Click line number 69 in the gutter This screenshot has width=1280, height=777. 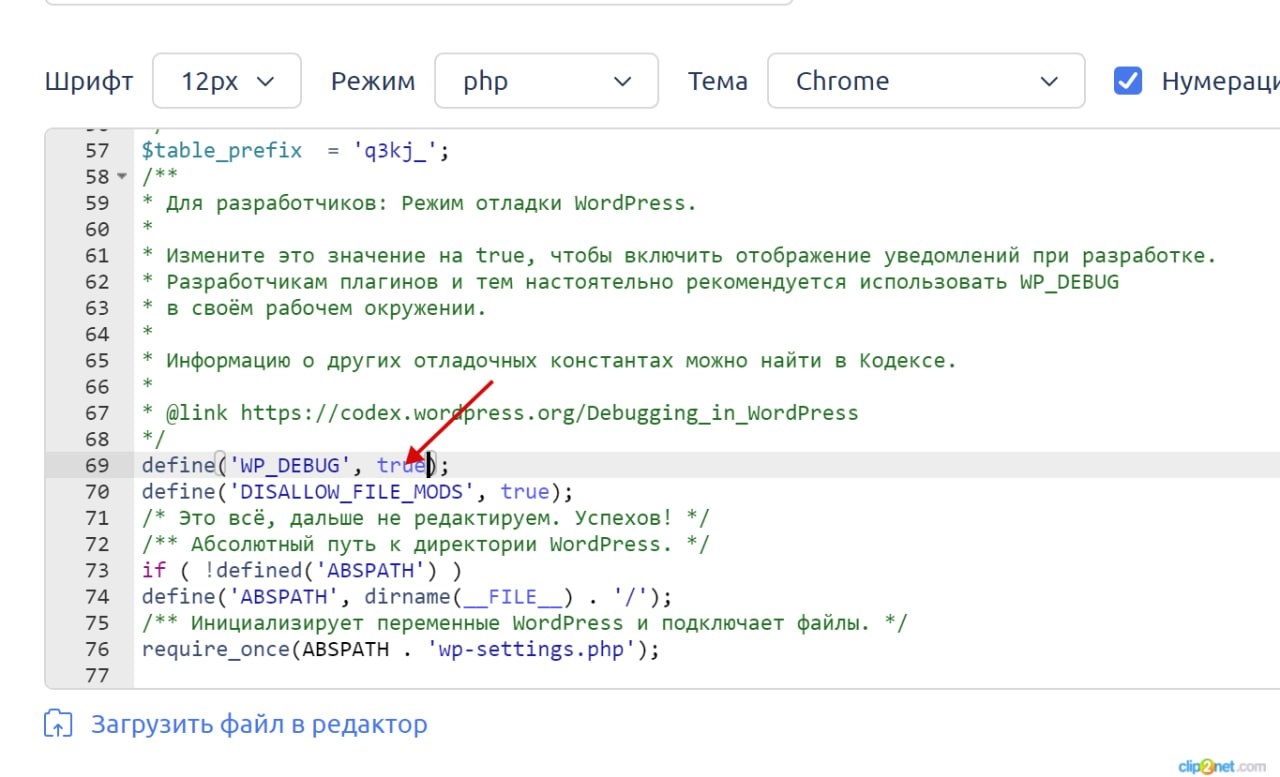click(x=97, y=465)
